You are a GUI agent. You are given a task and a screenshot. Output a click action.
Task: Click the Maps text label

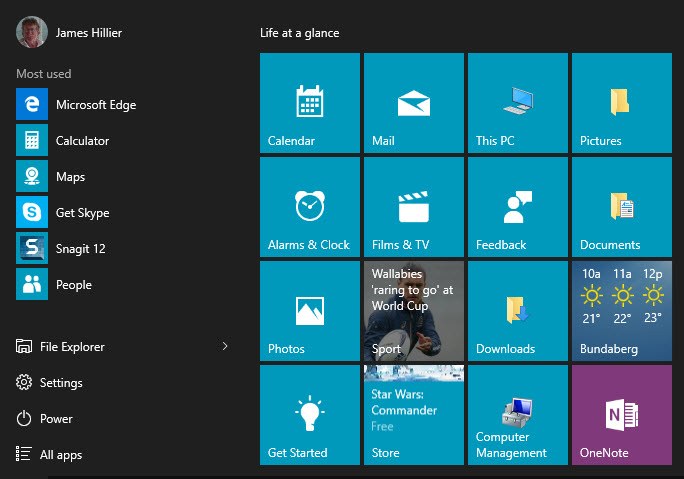click(70, 177)
